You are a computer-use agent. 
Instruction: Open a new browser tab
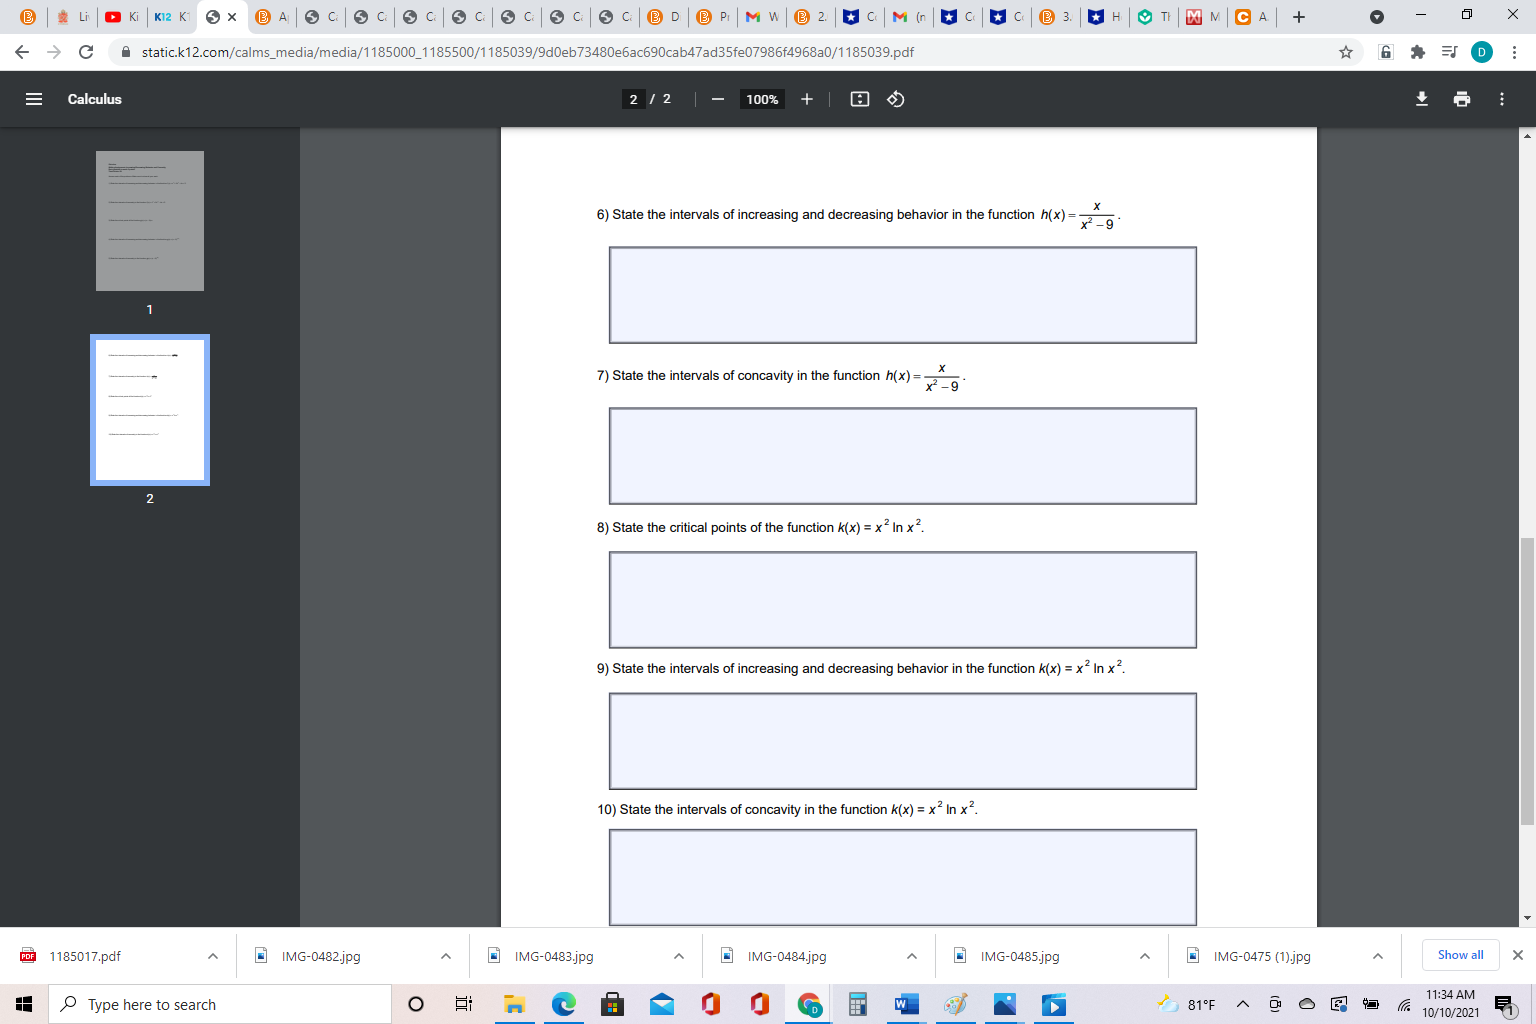point(1299,17)
